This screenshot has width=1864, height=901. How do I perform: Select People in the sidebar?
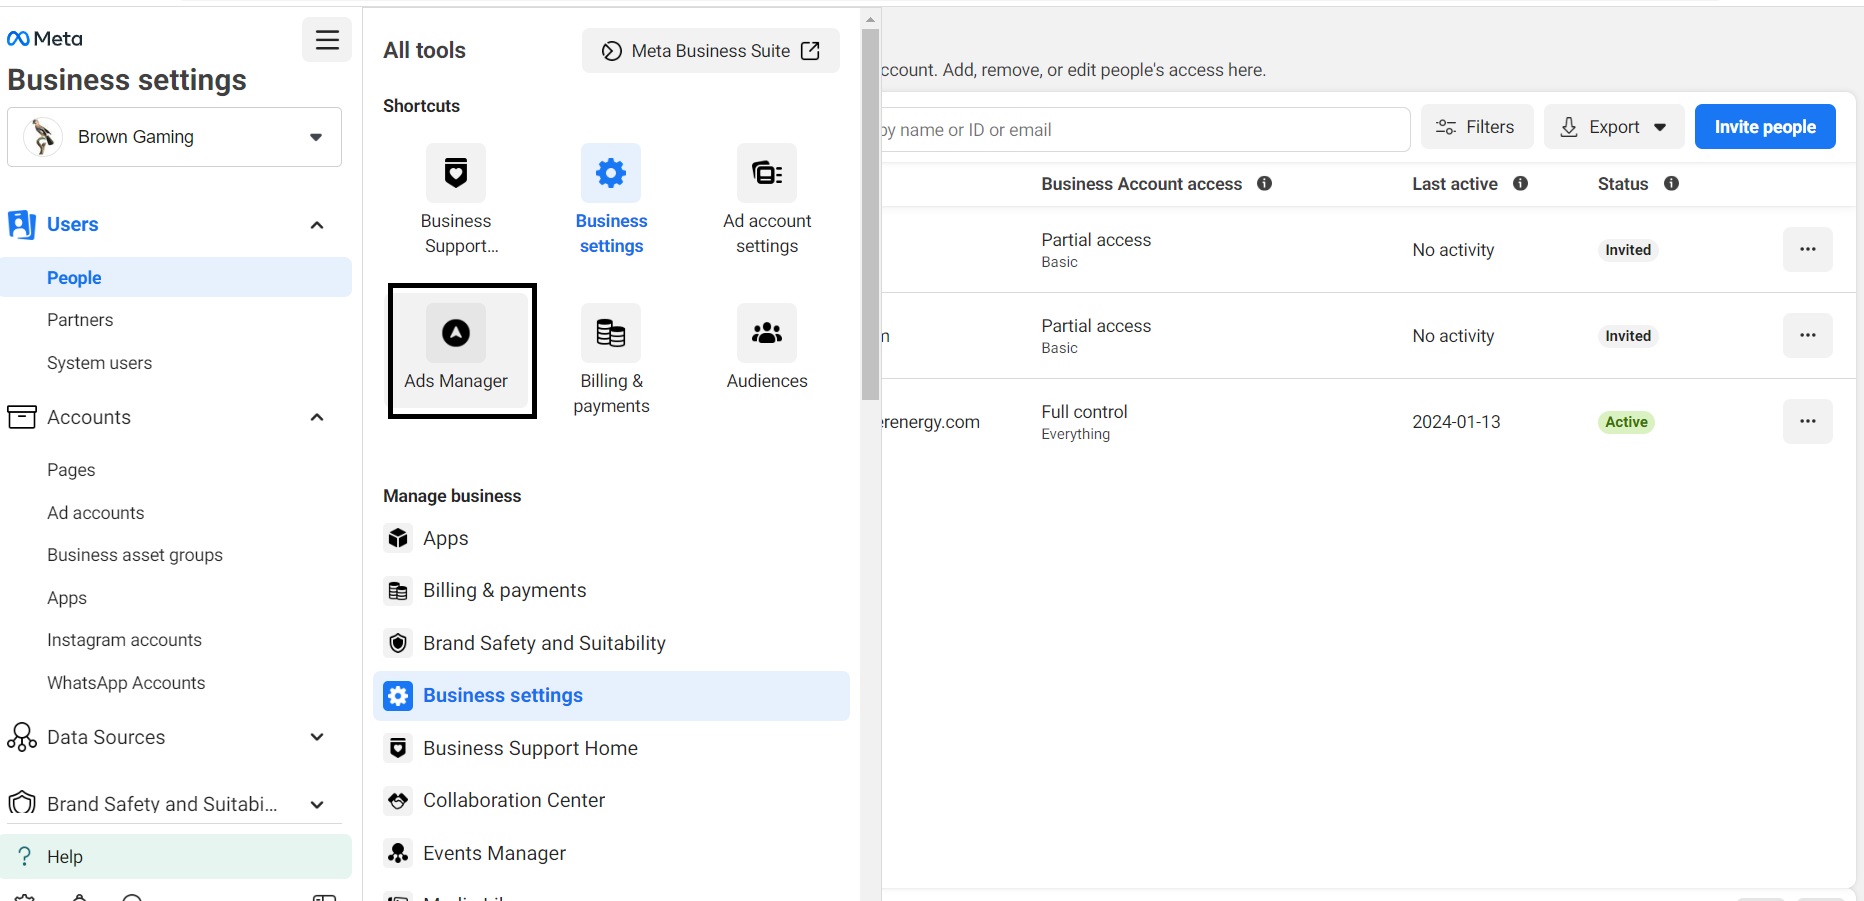pyautogui.click(x=176, y=277)
